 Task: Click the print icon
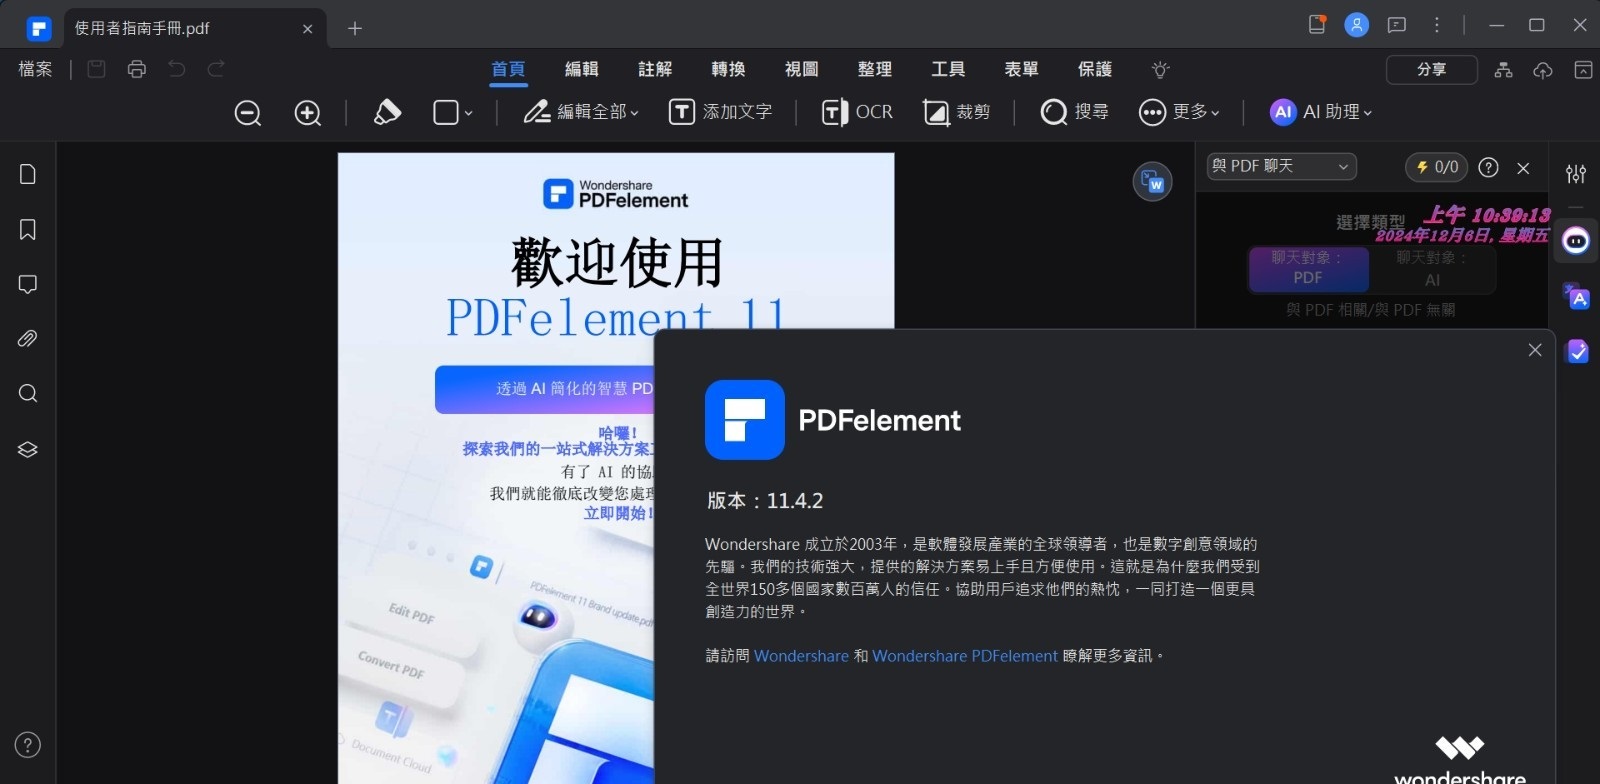137,69
